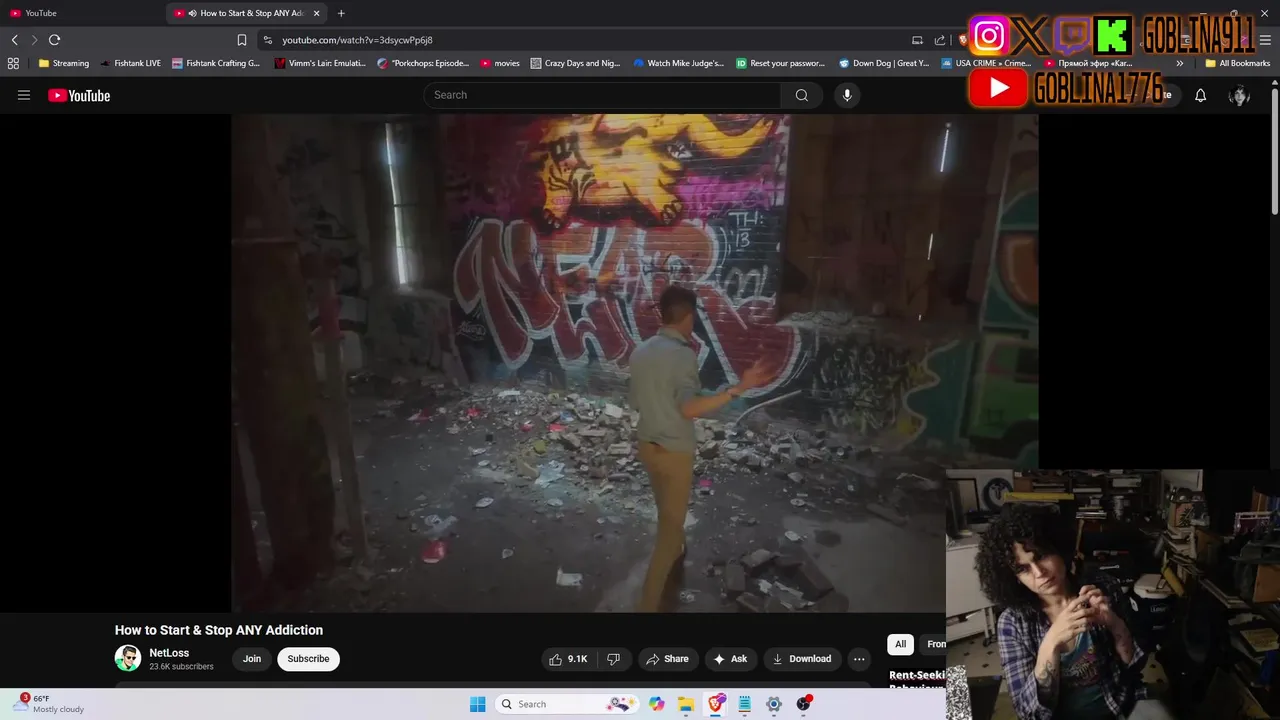Viewport: 1280px width, 720px height.
Task: Open the Porkchops: Episode bookmark
Action: pos(423,63)
